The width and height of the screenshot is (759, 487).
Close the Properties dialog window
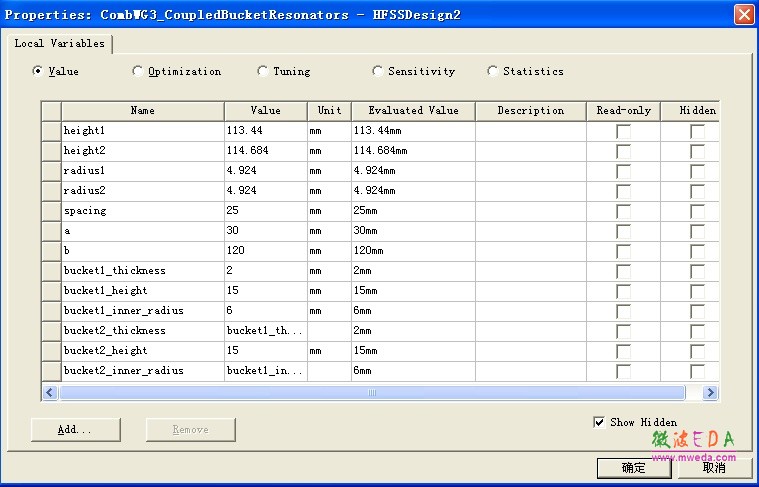(744, 14)
